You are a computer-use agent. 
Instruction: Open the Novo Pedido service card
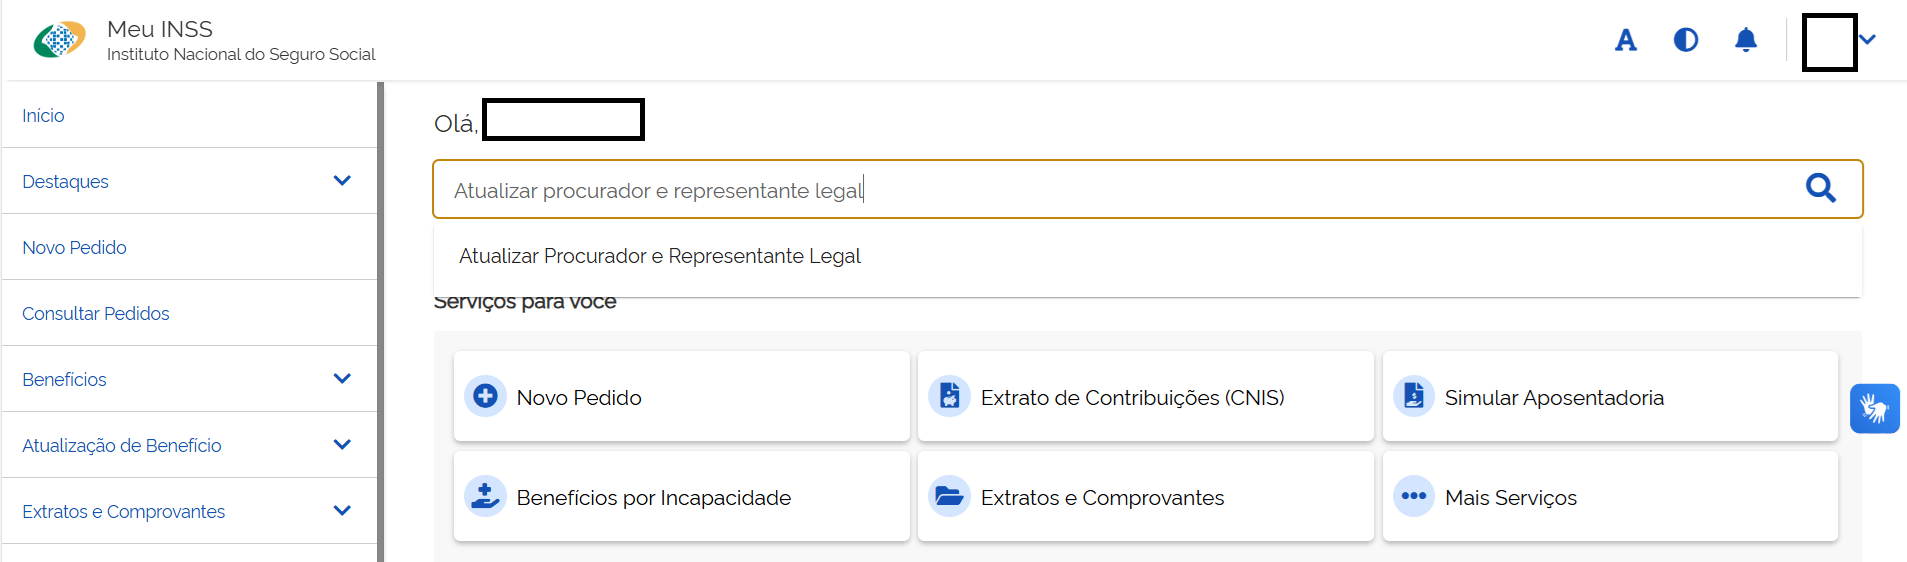click(681, 397)
